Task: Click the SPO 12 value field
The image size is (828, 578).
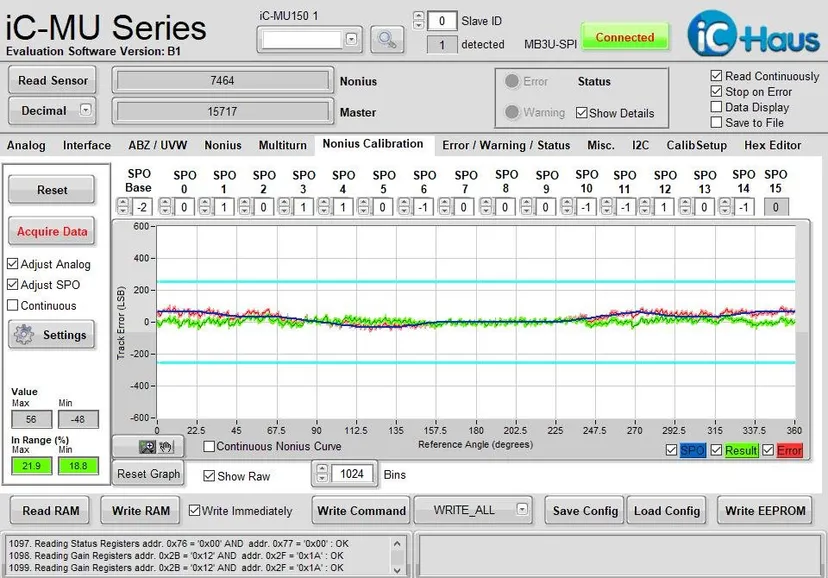Action: (x=664, y=207)
